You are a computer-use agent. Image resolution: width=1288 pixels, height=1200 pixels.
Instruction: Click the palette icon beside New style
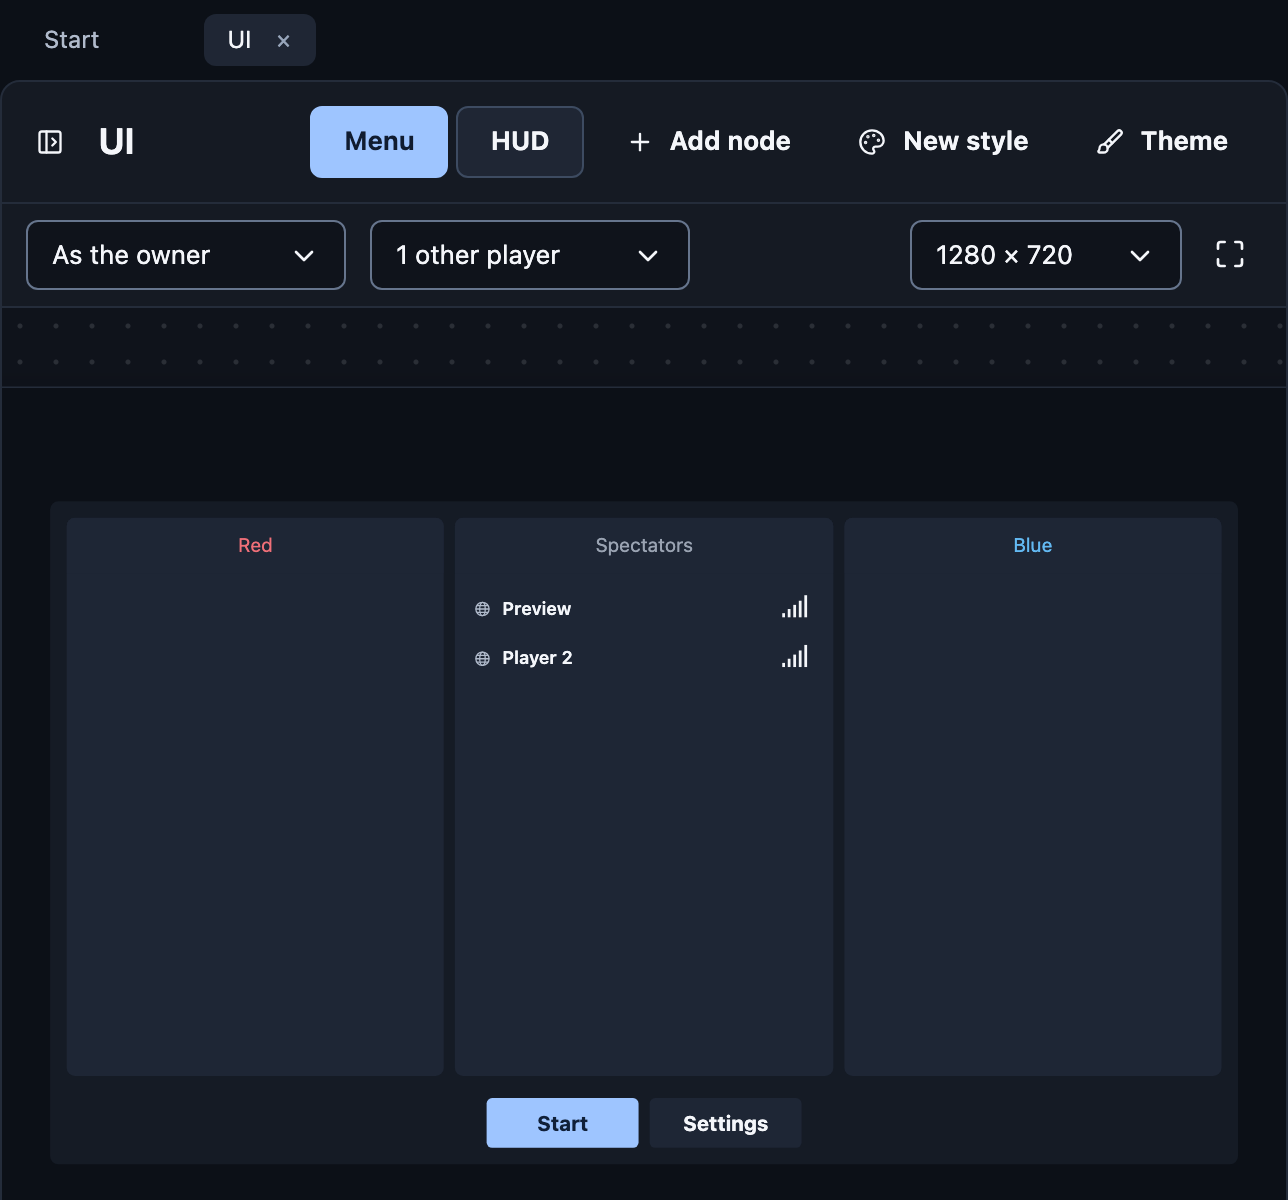(x=872, y=142)
